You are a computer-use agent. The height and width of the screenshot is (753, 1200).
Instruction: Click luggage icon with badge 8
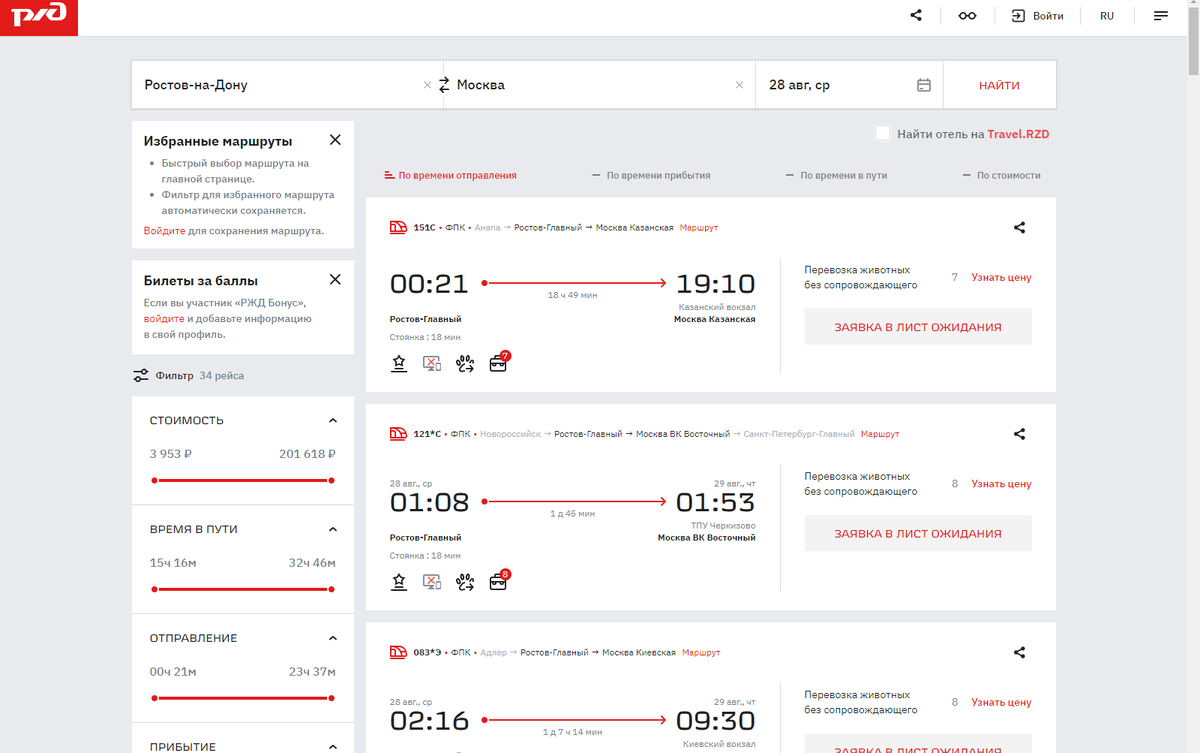pyautogui.click(x=499, y=580)
